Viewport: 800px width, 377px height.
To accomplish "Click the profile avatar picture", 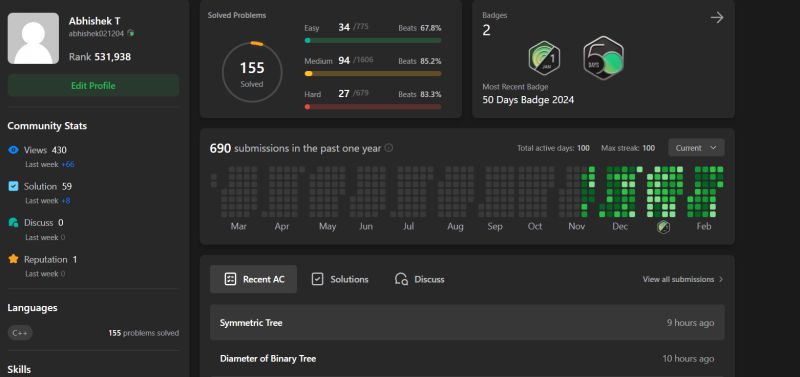I will [x=33, y=39].
